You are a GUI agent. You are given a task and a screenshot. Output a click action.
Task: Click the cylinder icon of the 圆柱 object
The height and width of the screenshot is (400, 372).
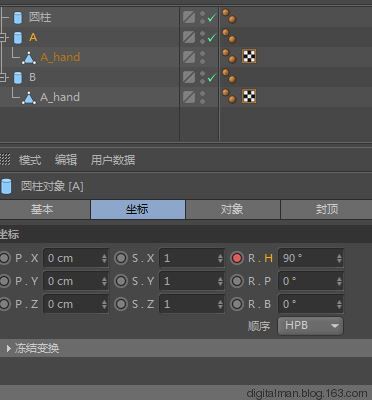(18, 17)
